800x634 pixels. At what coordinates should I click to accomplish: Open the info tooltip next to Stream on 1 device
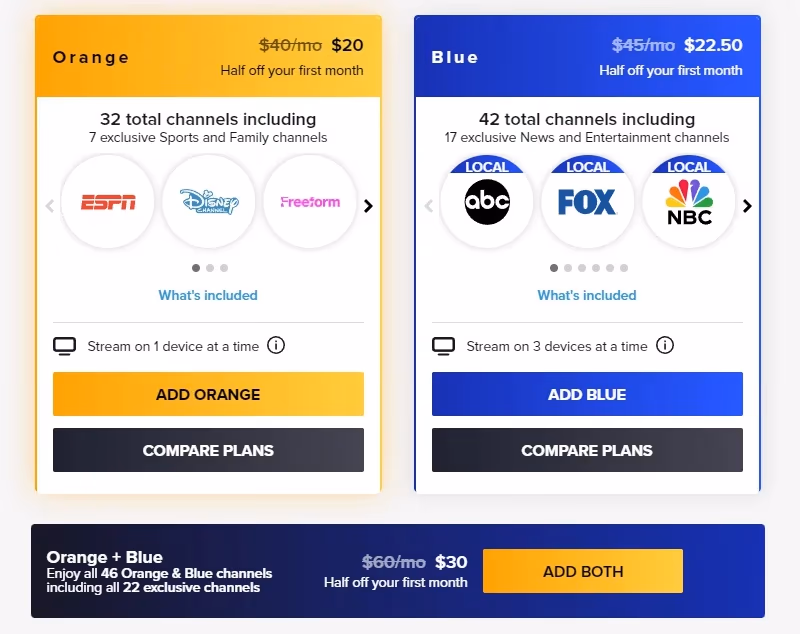point(277,345)
